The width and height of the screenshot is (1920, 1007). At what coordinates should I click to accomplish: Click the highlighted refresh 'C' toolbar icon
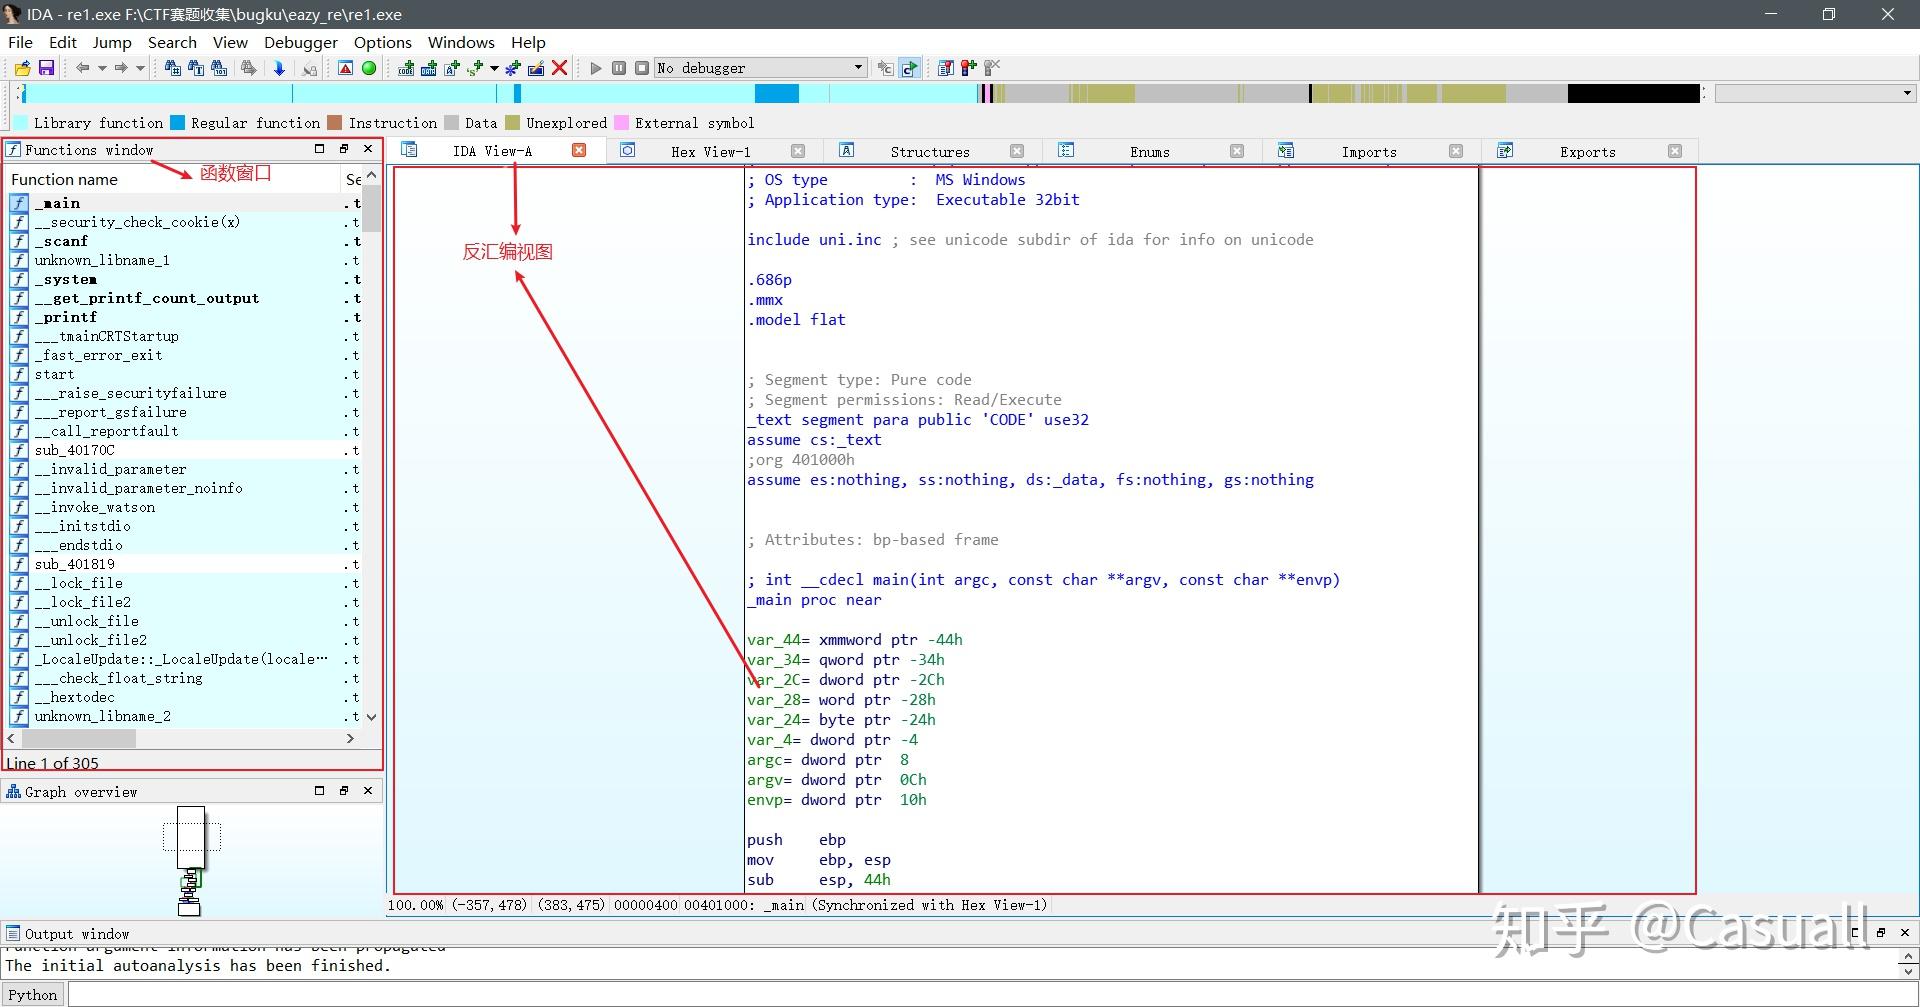click(x=909, y=68)
